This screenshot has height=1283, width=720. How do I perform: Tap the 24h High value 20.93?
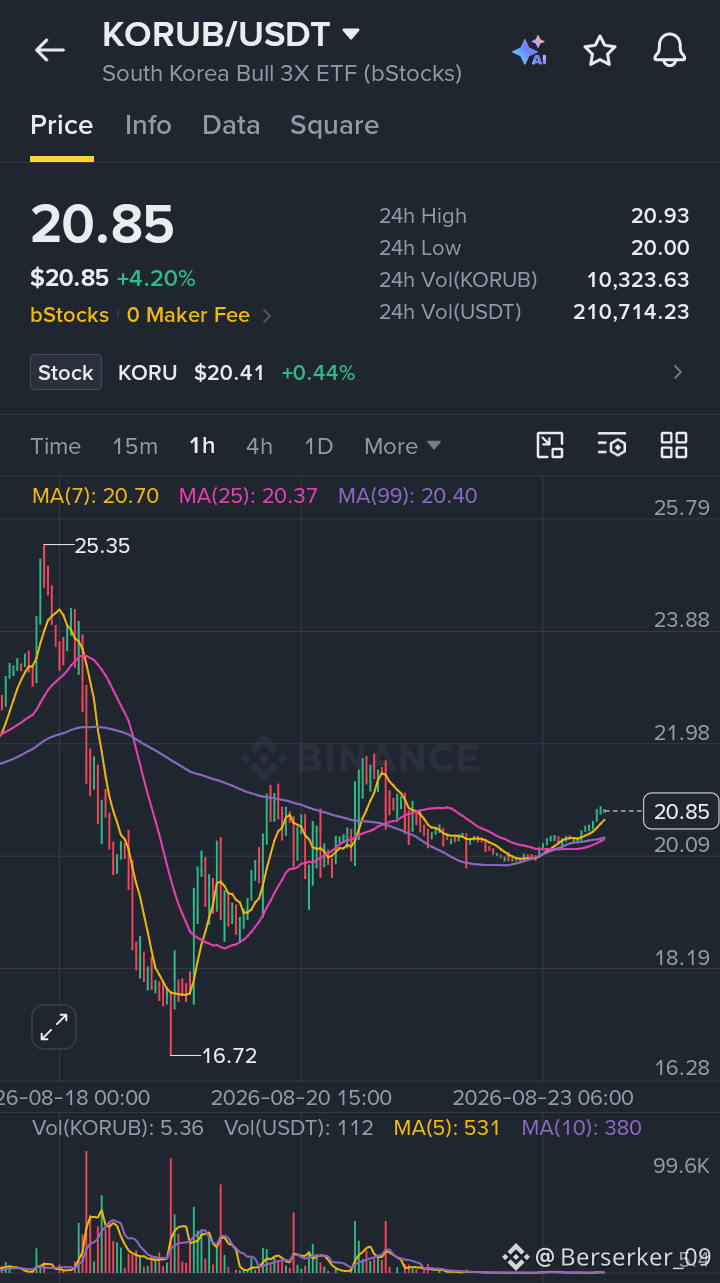(x=660, y=216)
